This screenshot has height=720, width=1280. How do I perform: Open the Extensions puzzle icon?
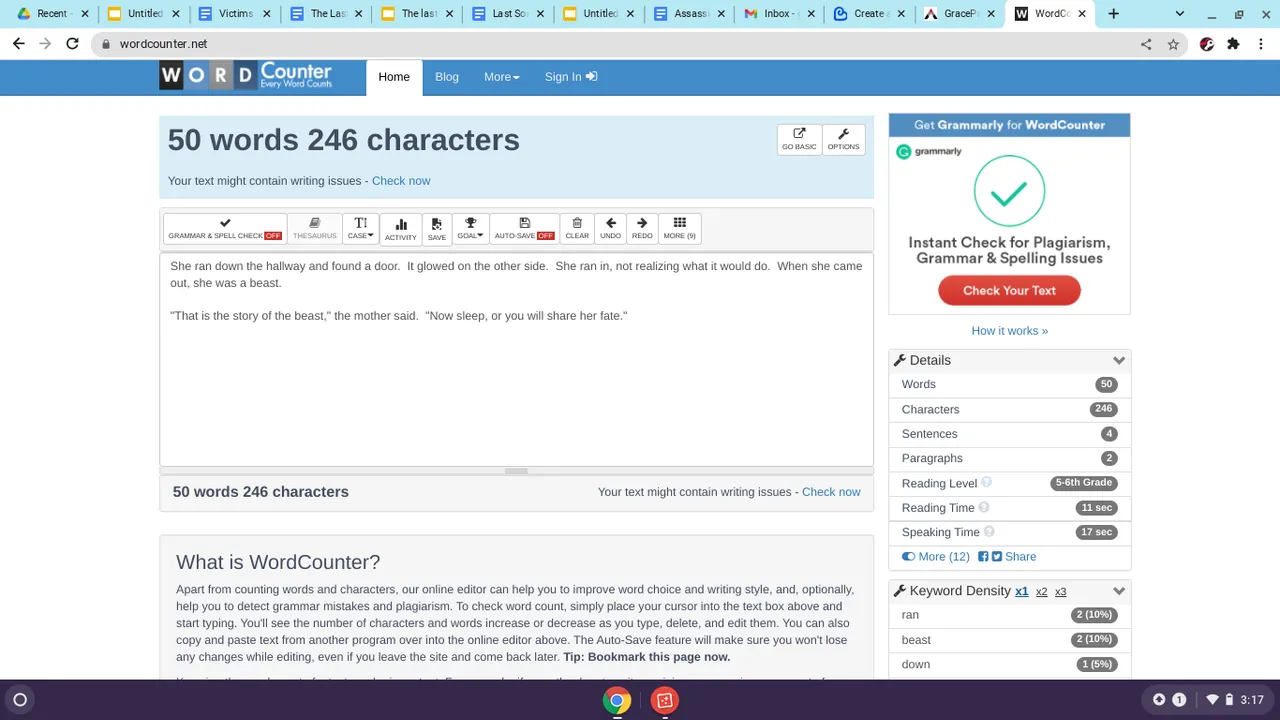(1233, 44)
